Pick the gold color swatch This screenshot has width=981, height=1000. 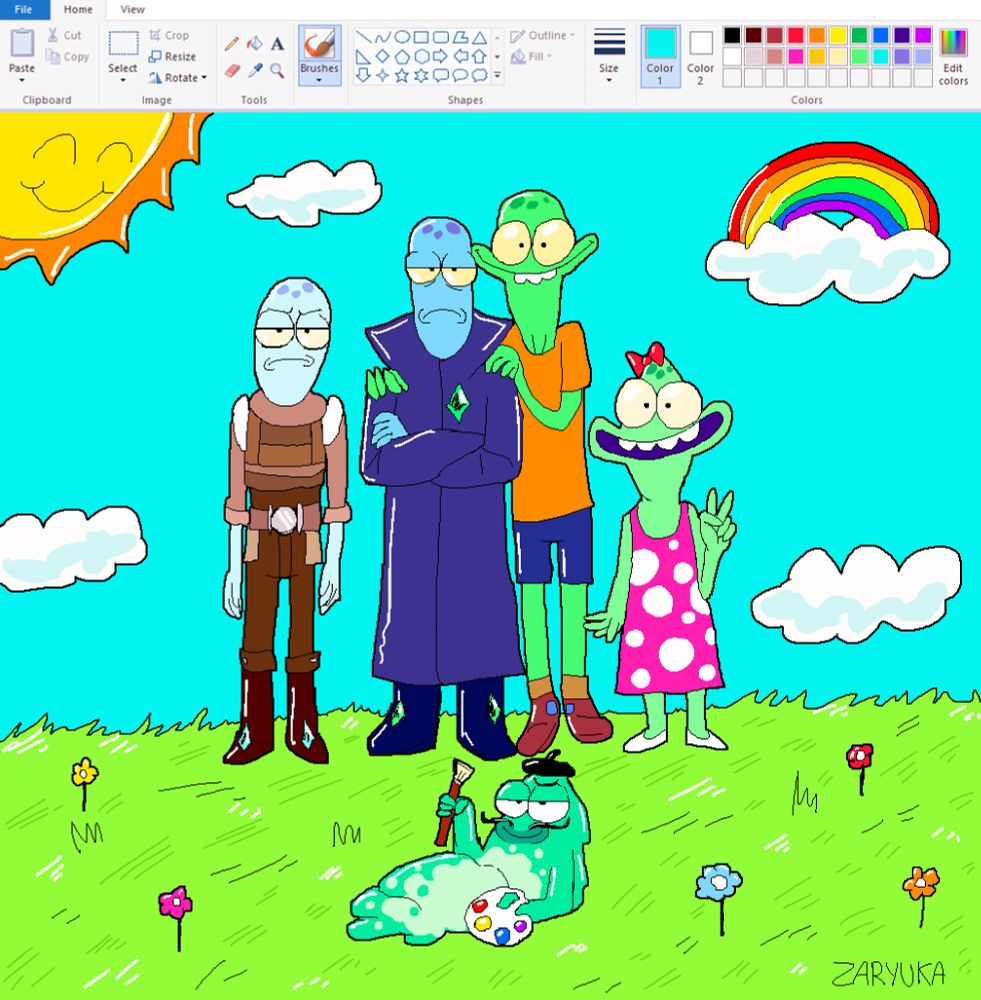816,56
